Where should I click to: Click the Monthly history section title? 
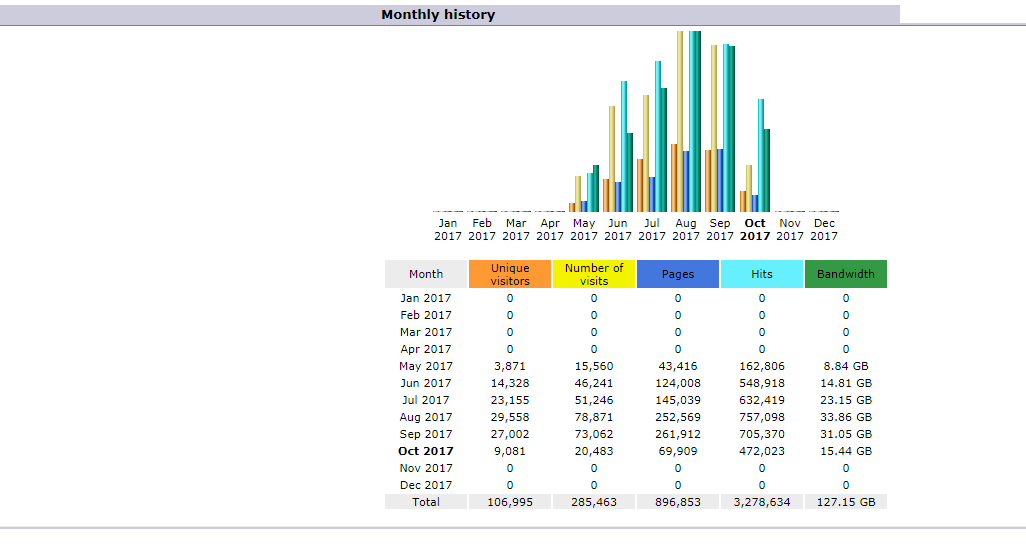438,15
